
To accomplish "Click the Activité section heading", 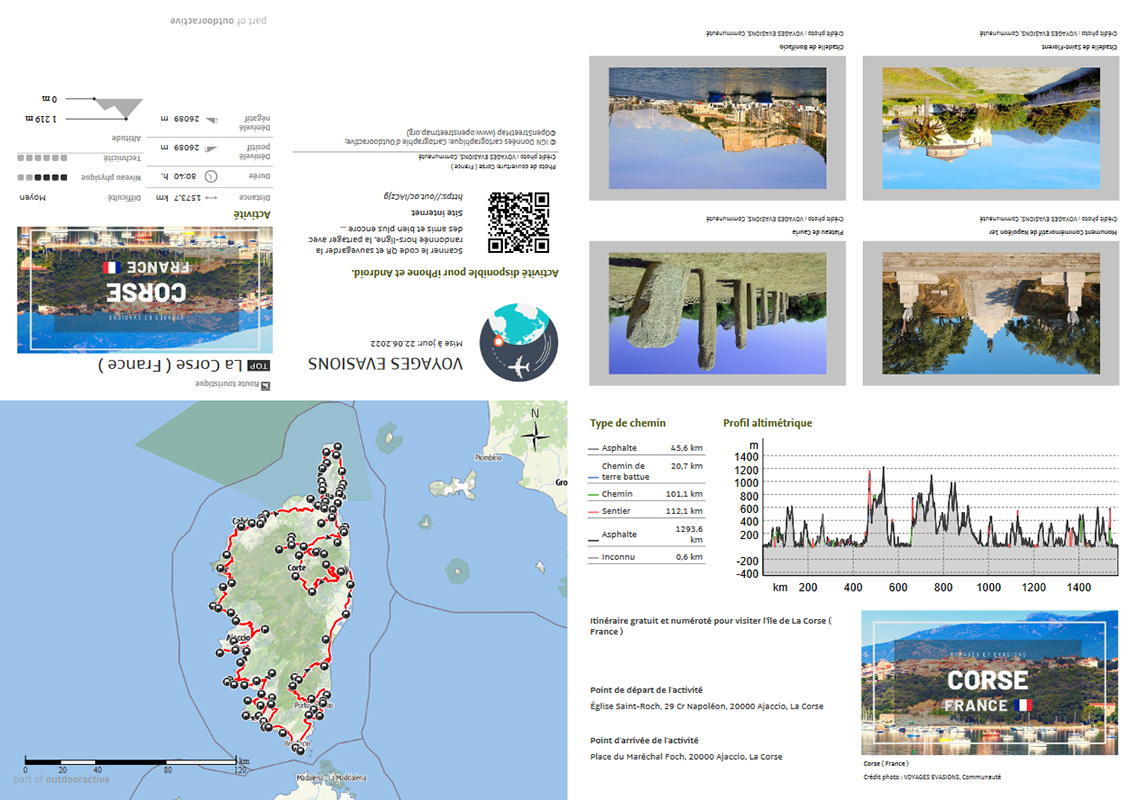I will click(252, 215).
